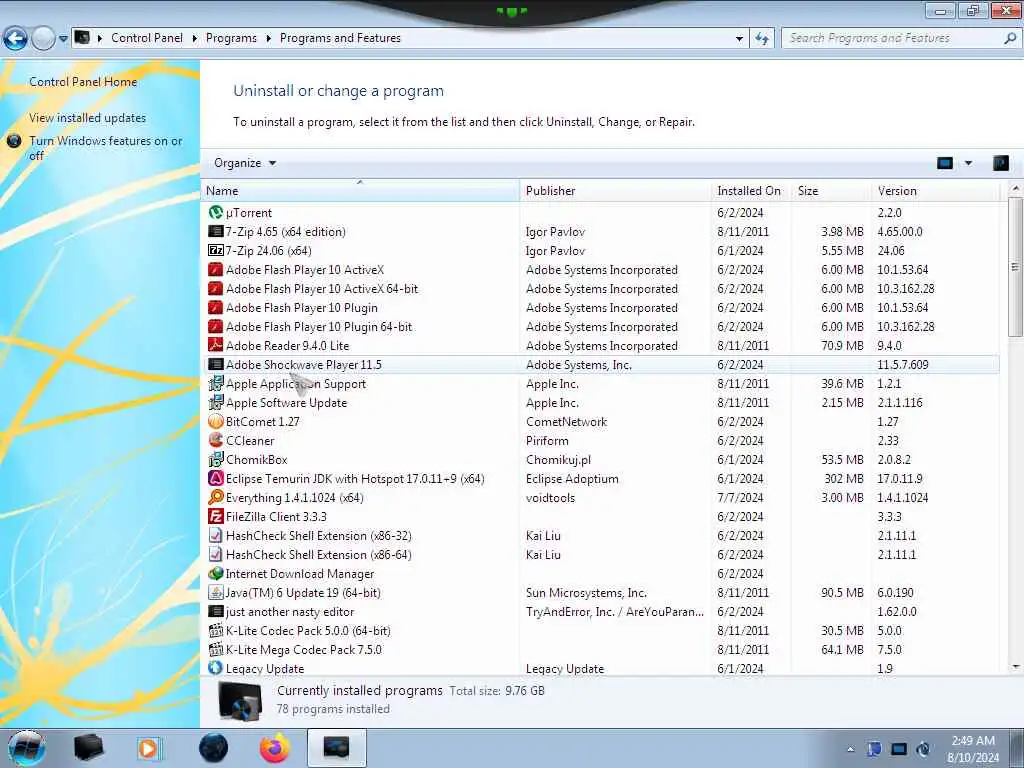This screenshot has width=1024, height=768.
Task: Show hidden tray icons arrow
Action: [x=850, y=750]
